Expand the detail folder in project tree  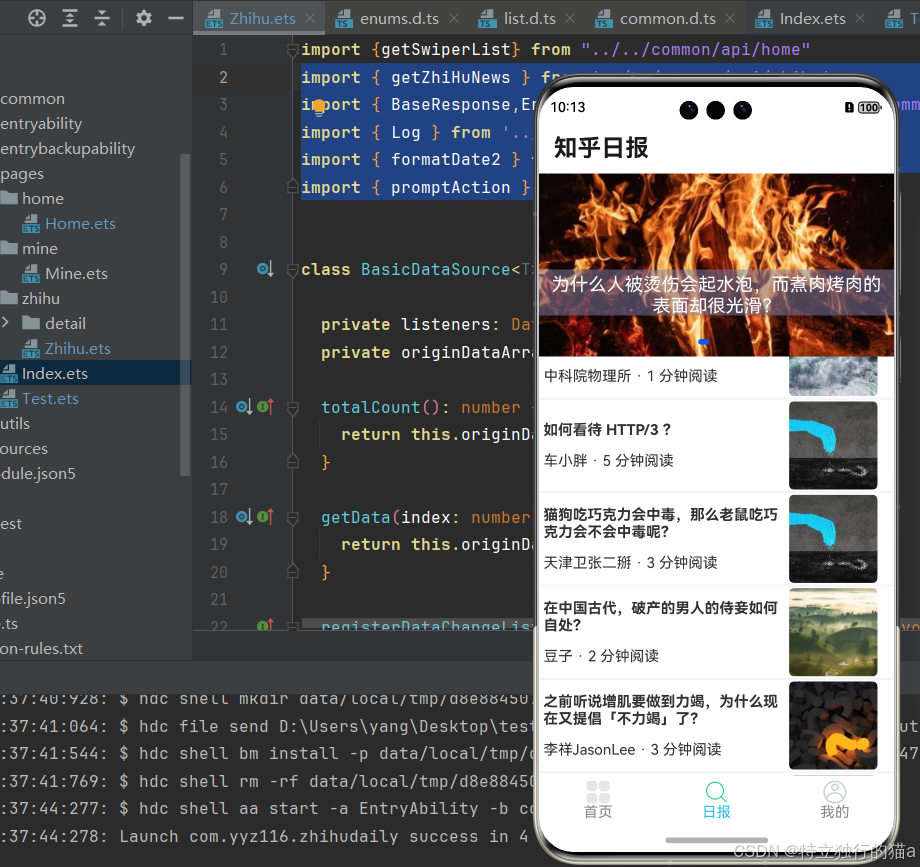tap(5, 323)
